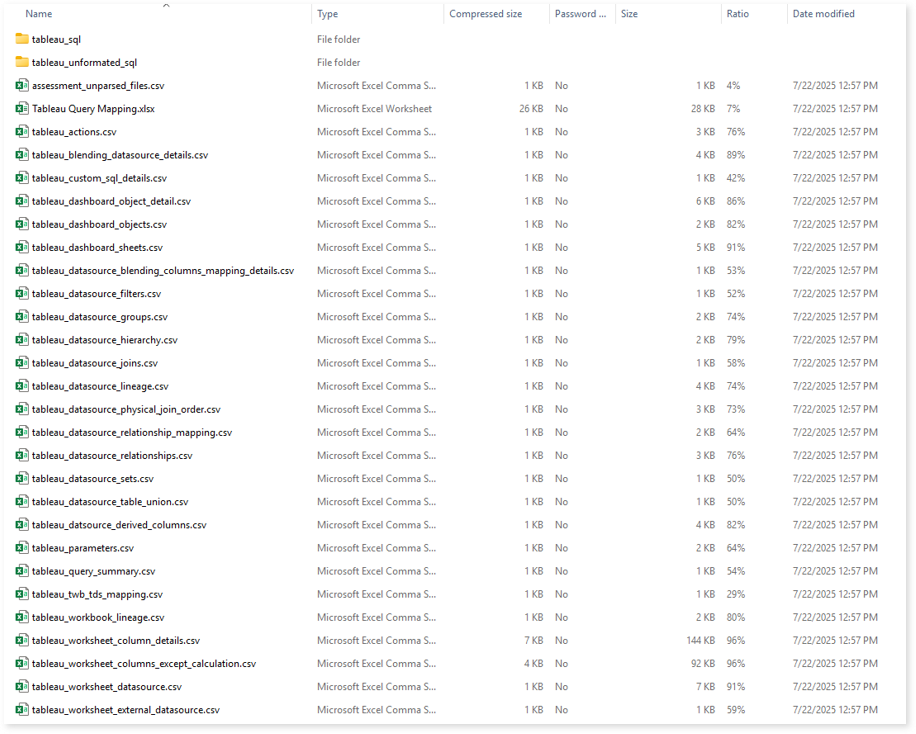Click the 6 KB size value
This screenshot has width=916, height=734.
(x=705, y=201)
